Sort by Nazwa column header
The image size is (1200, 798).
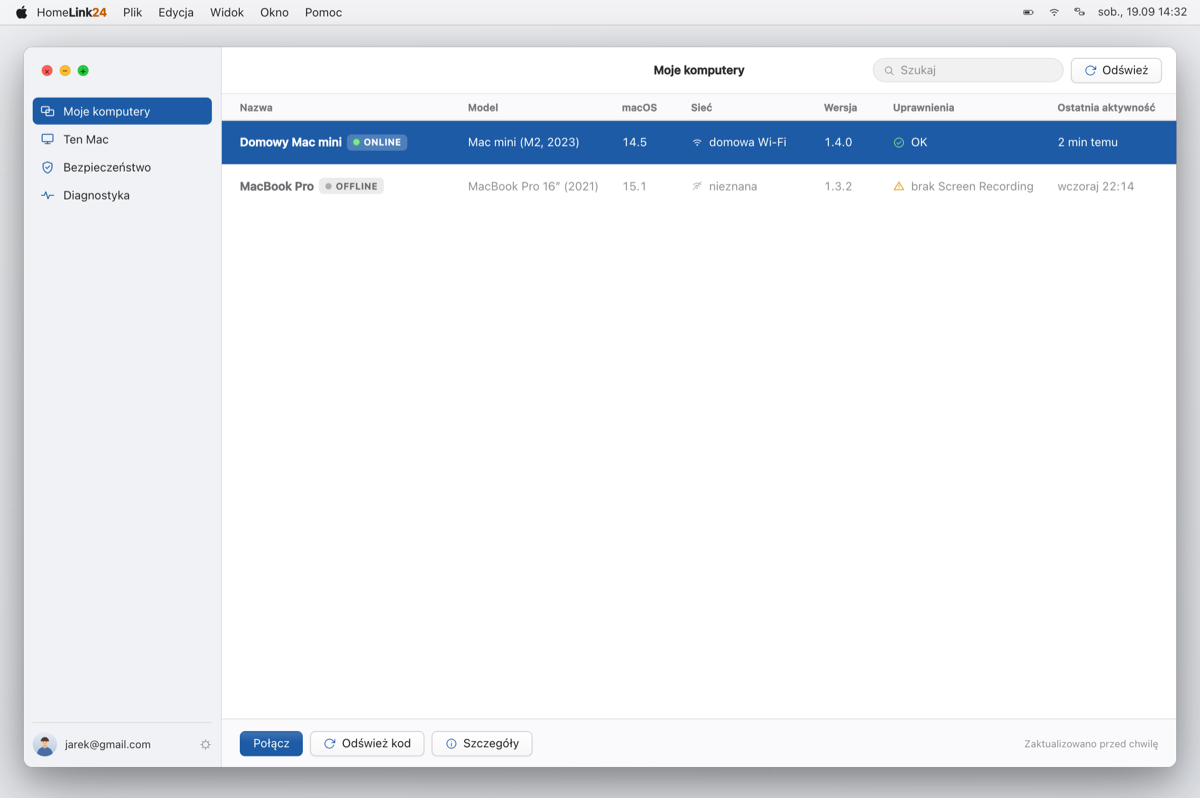pos(256,107)
